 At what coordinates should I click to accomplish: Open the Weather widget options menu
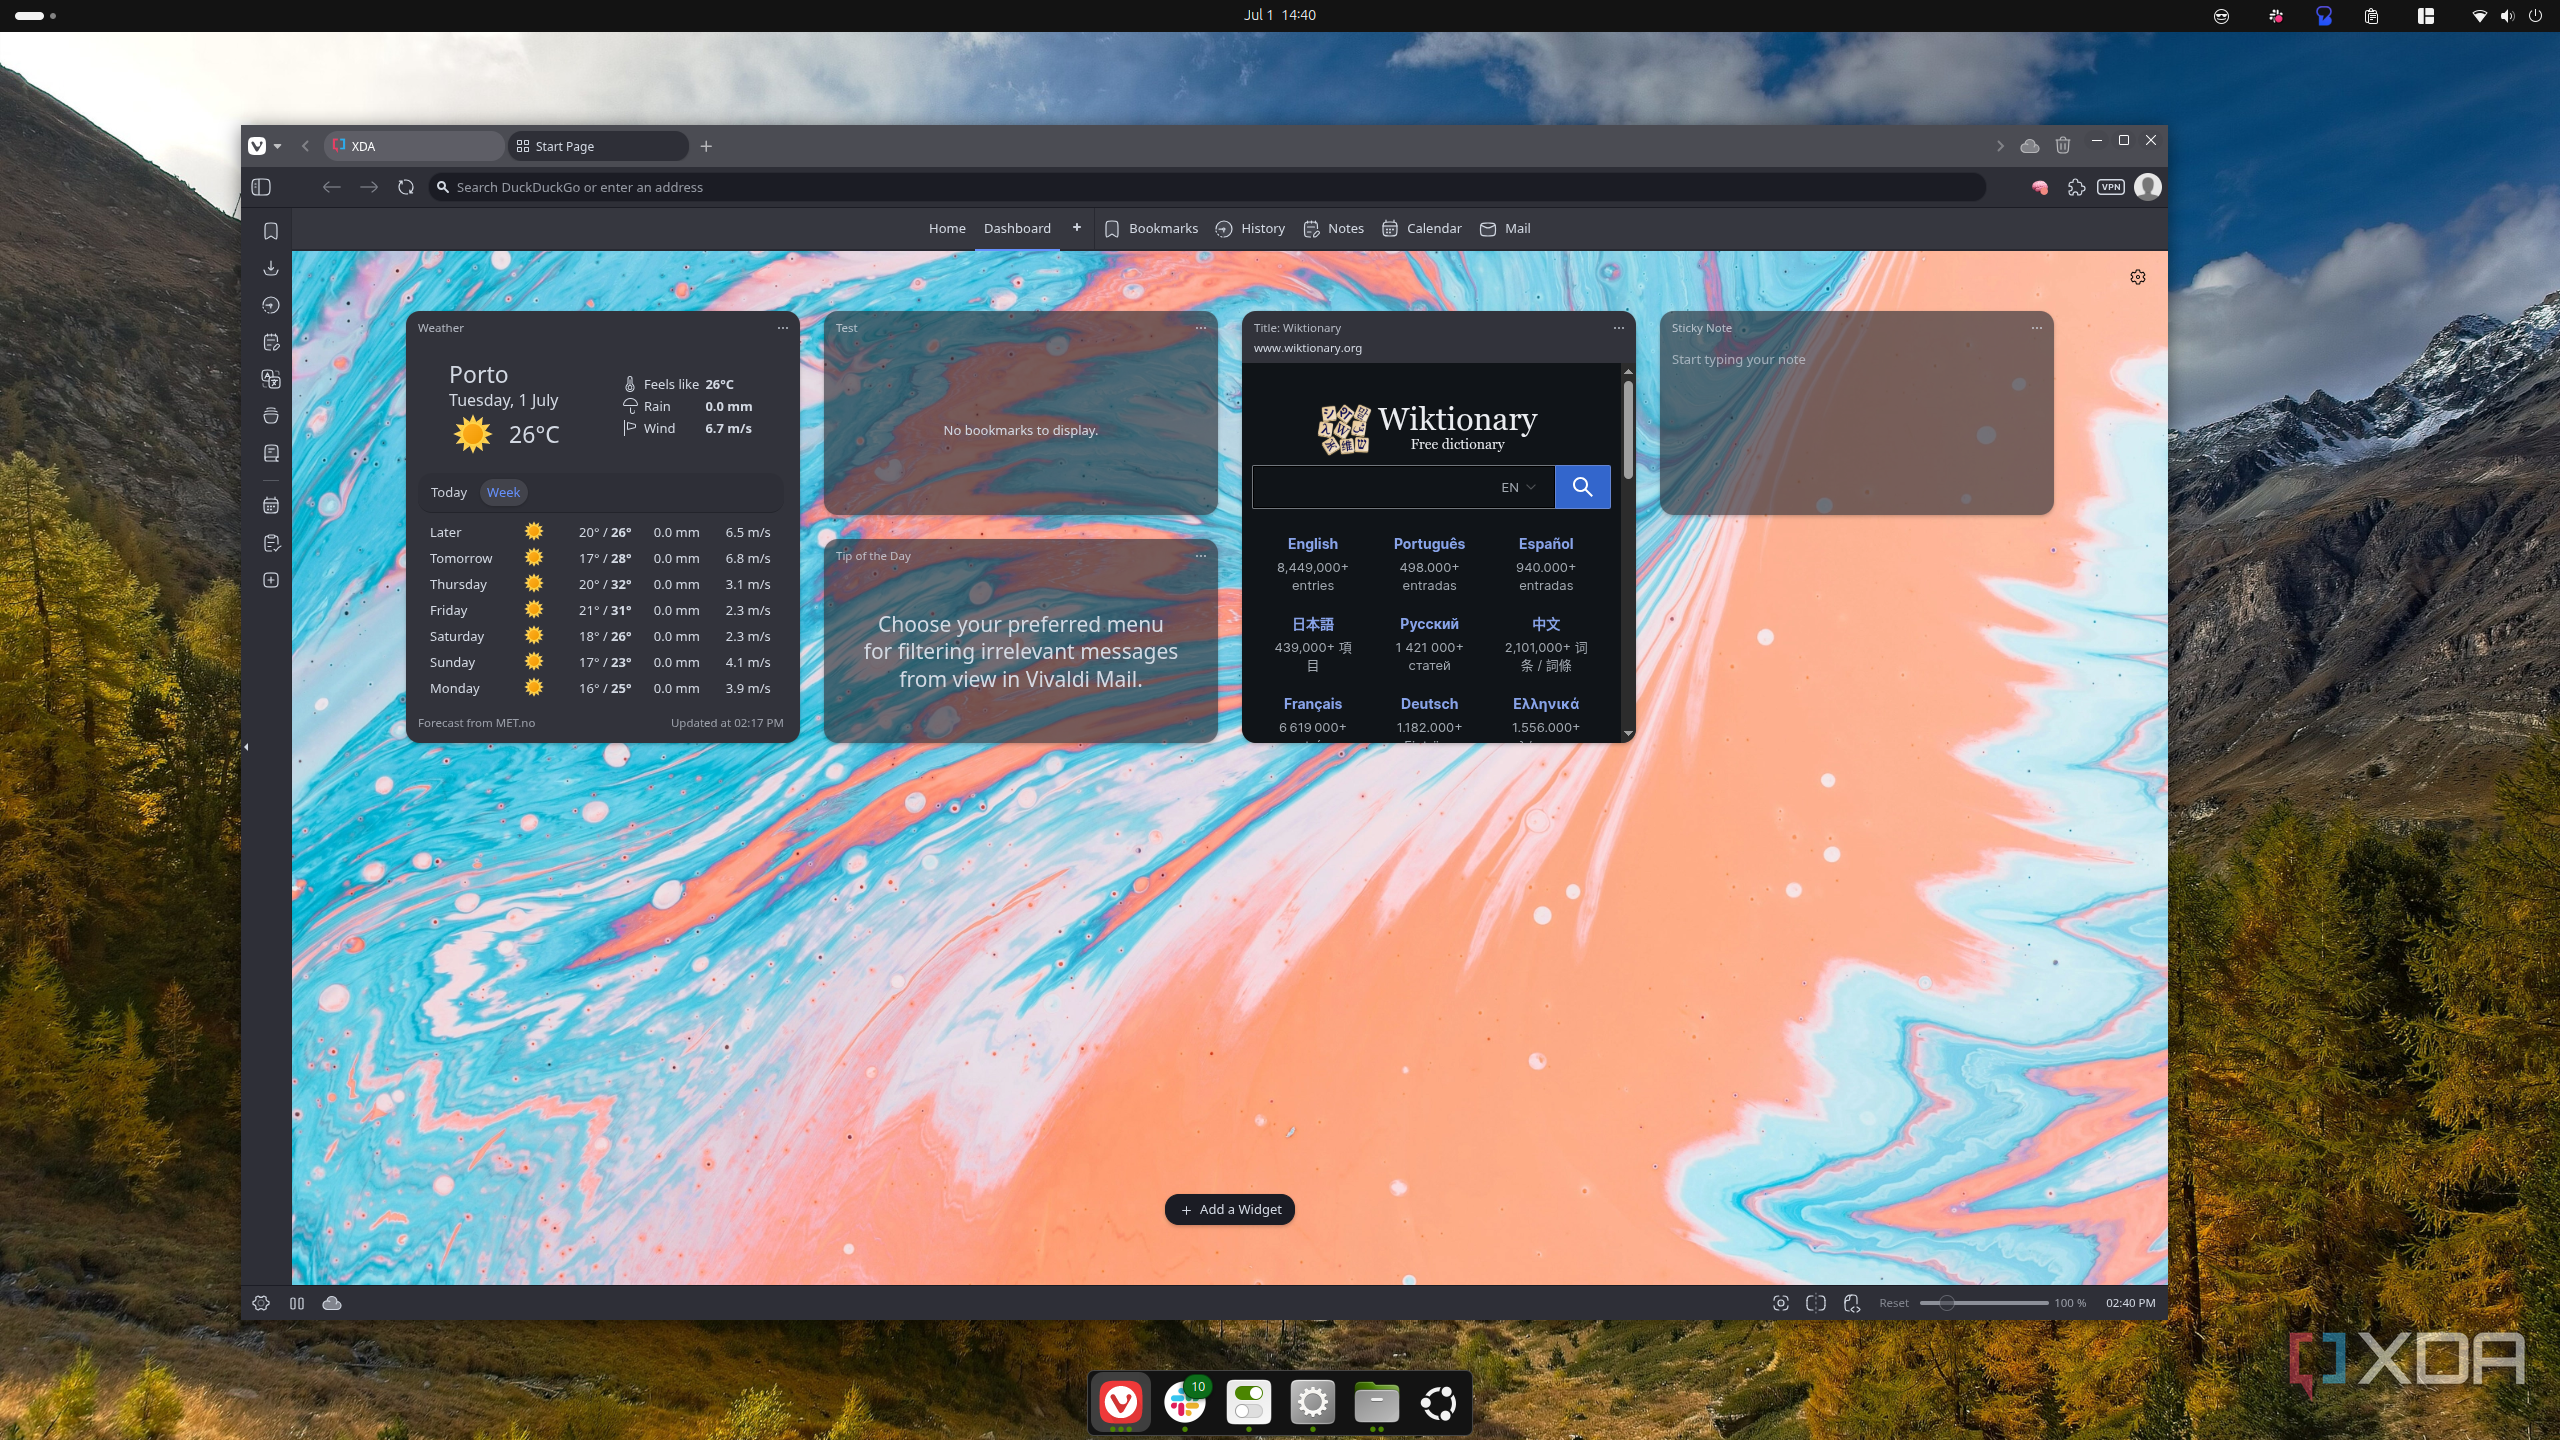(783, 328)
